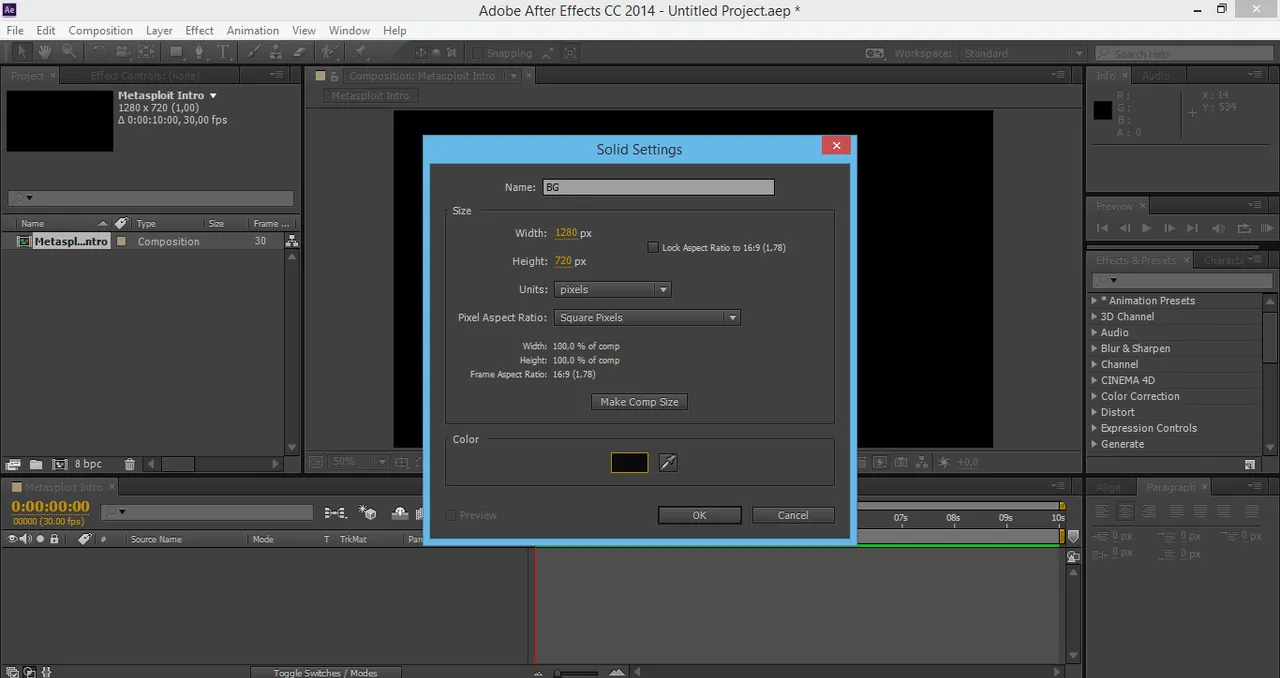Create new composition from Project panel footer
Image resolution: width=1280 pixels, height=678 pixels.
pos(59,464)
